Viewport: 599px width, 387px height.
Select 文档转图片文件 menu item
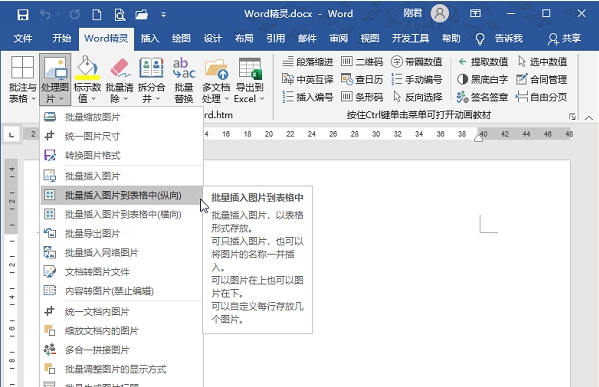[x=121, y=272]
